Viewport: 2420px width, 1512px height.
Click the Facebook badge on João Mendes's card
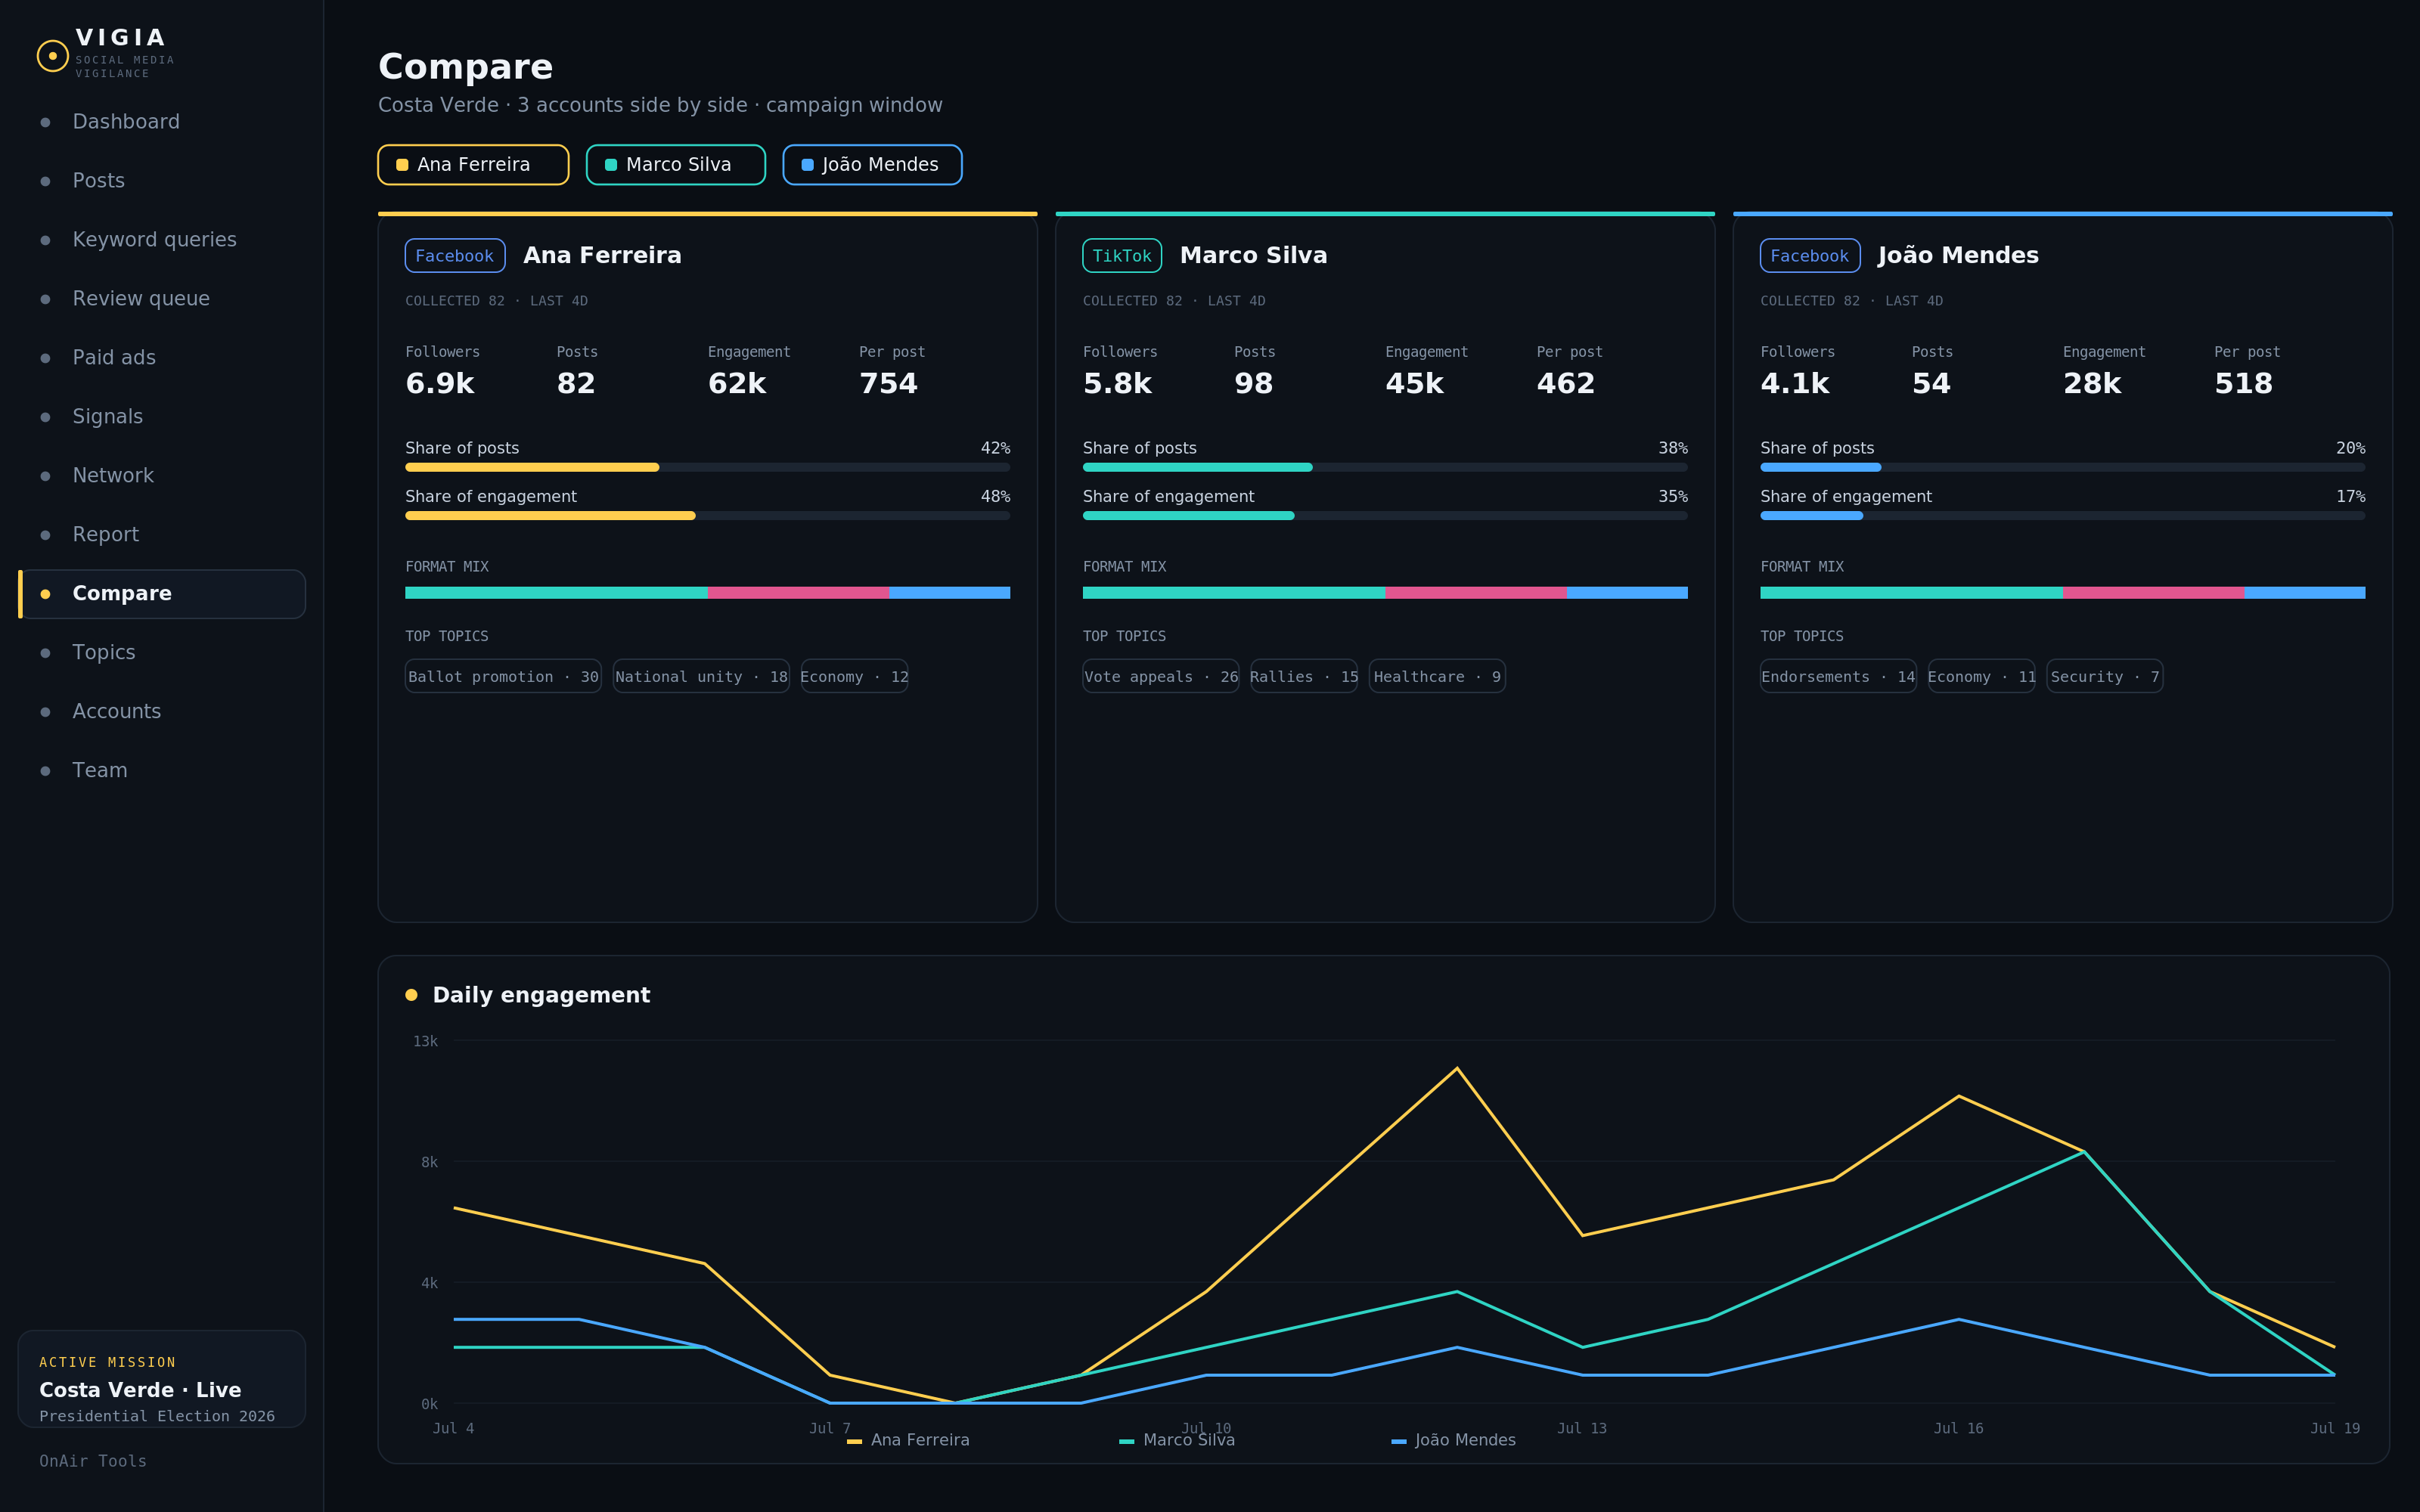tap(1810, 256)
